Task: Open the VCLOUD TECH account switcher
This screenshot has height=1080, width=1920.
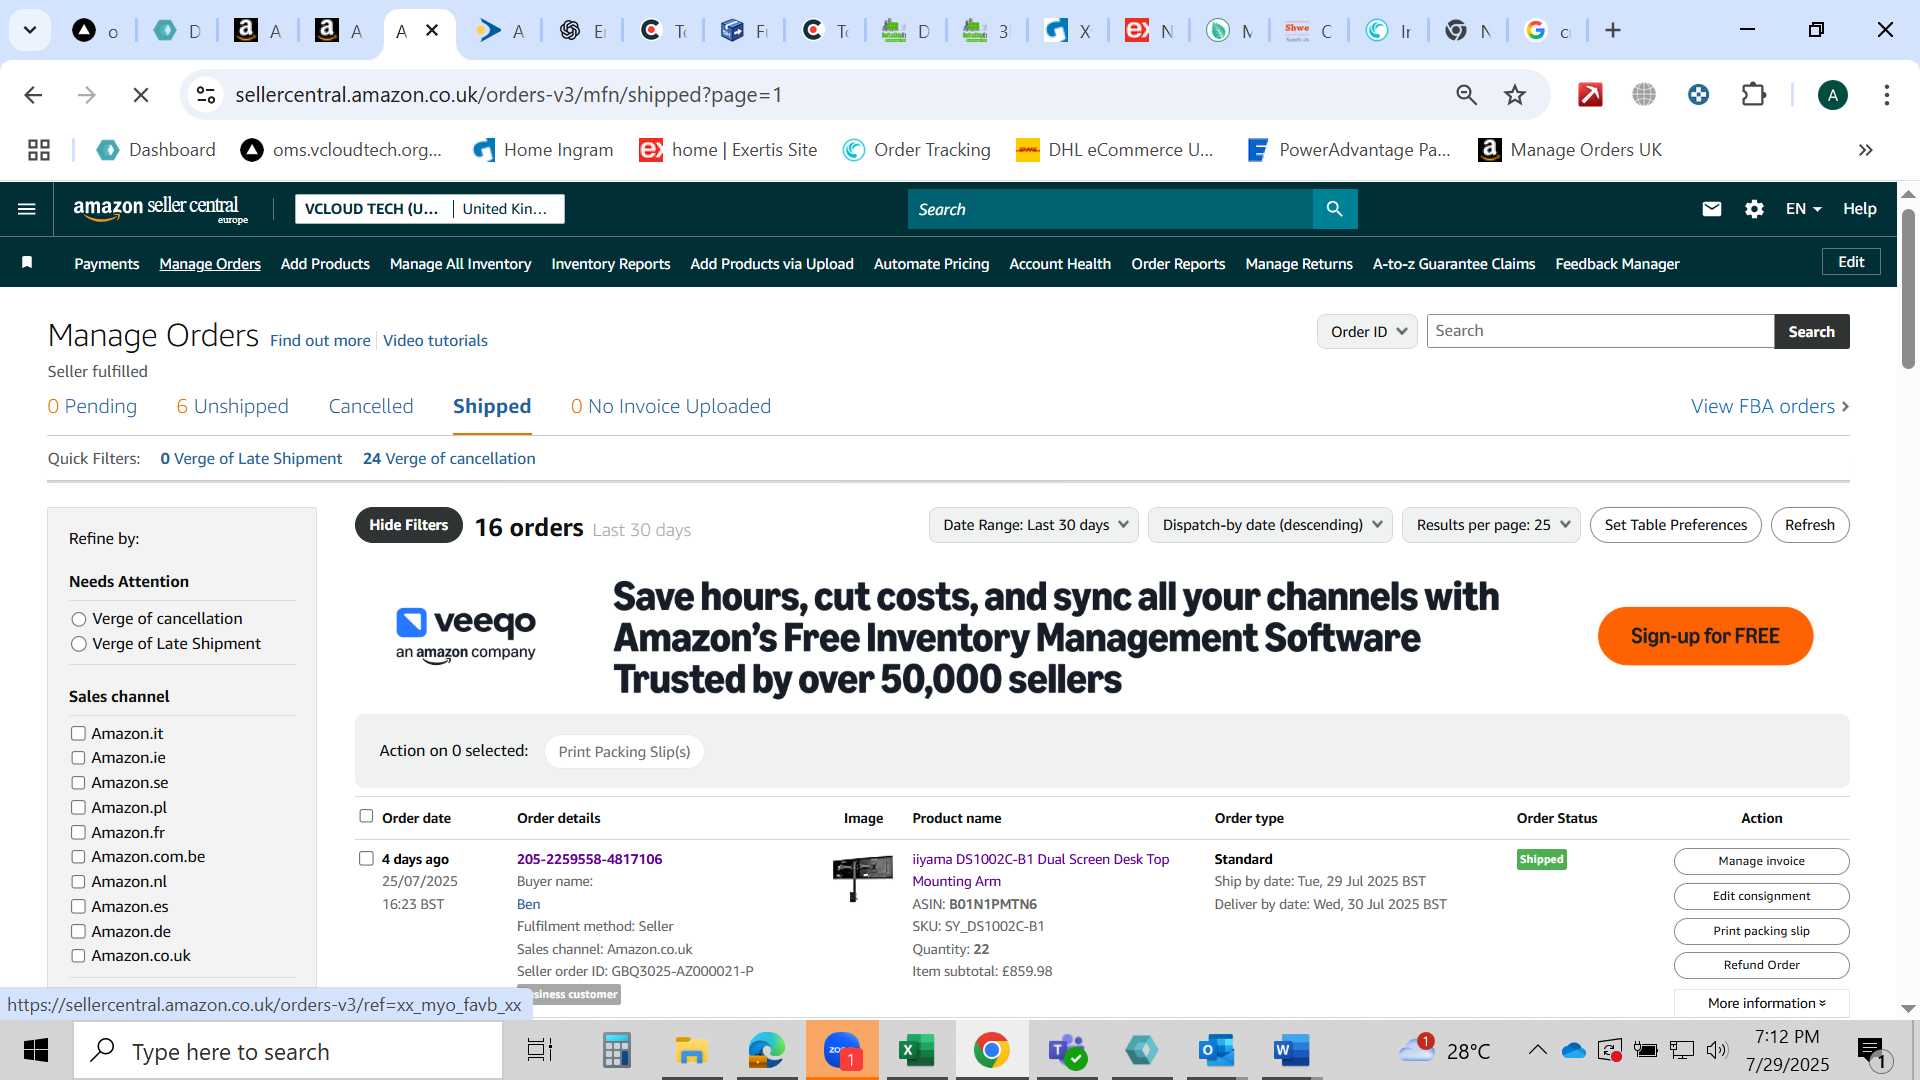Action: point(430,209)
